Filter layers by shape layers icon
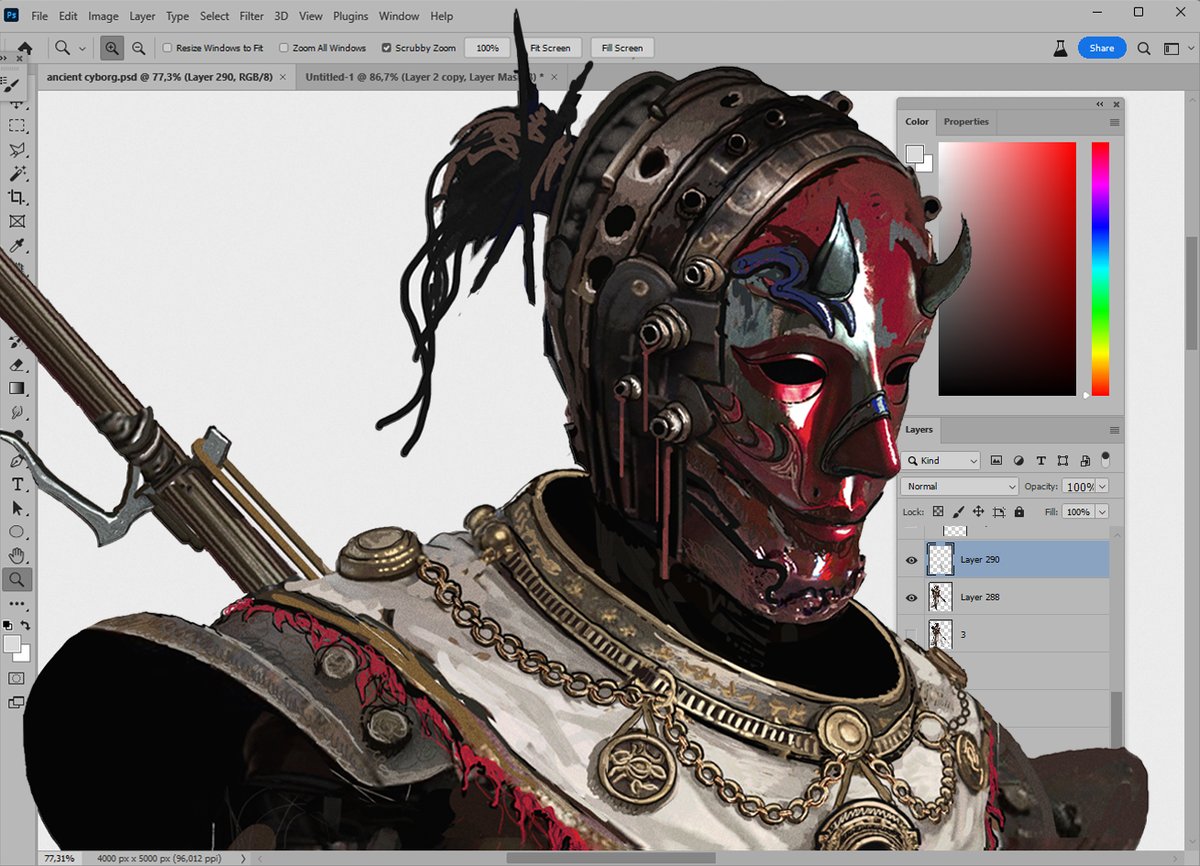The width and height of the screenshot is (1200, 866). pyautogui.click(x=1062, y=461)
